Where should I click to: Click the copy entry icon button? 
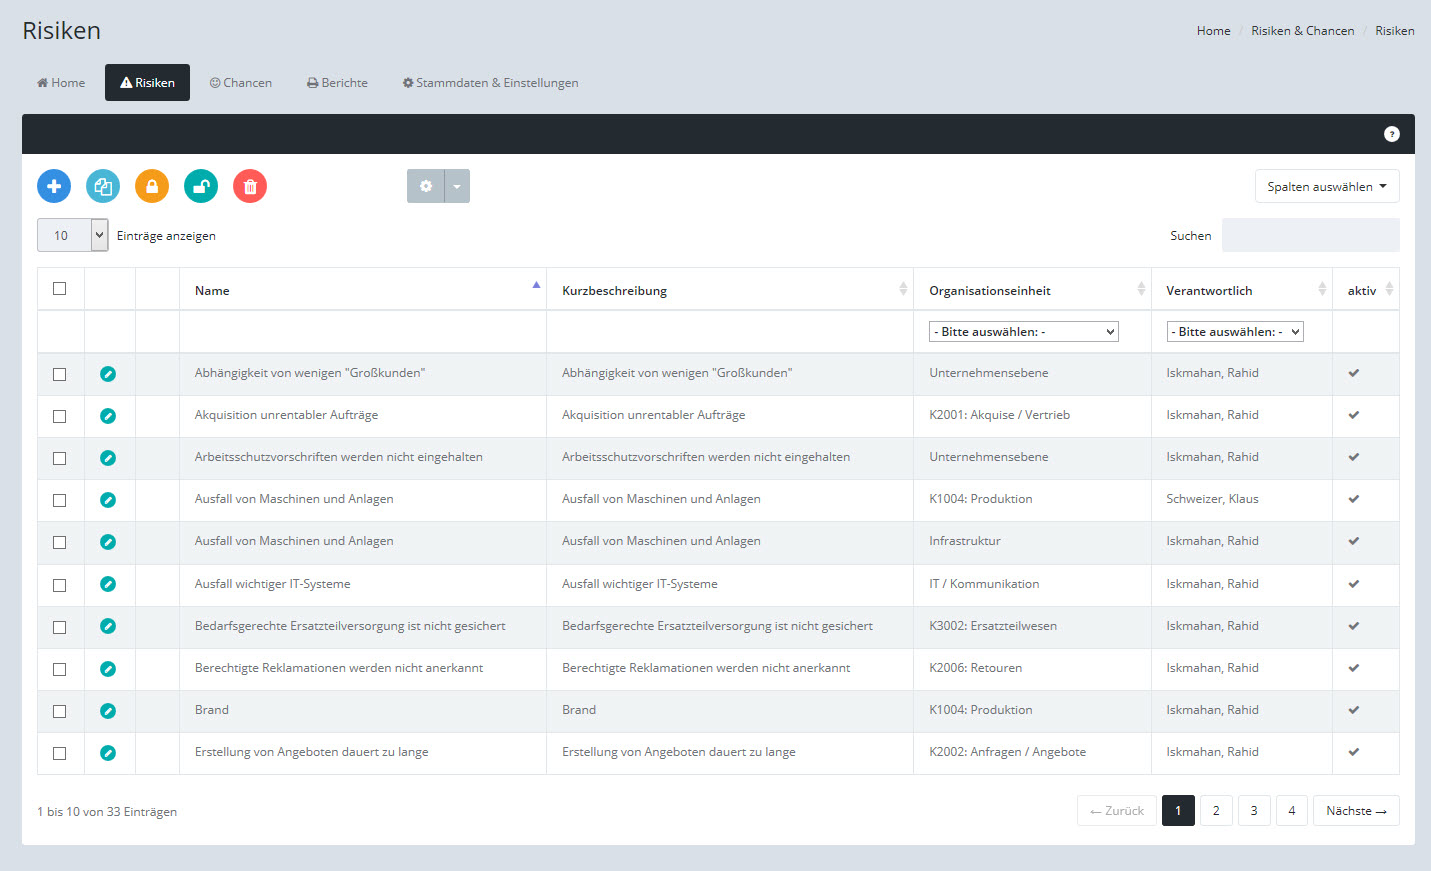pyautogui.click(x=103, y=186)
